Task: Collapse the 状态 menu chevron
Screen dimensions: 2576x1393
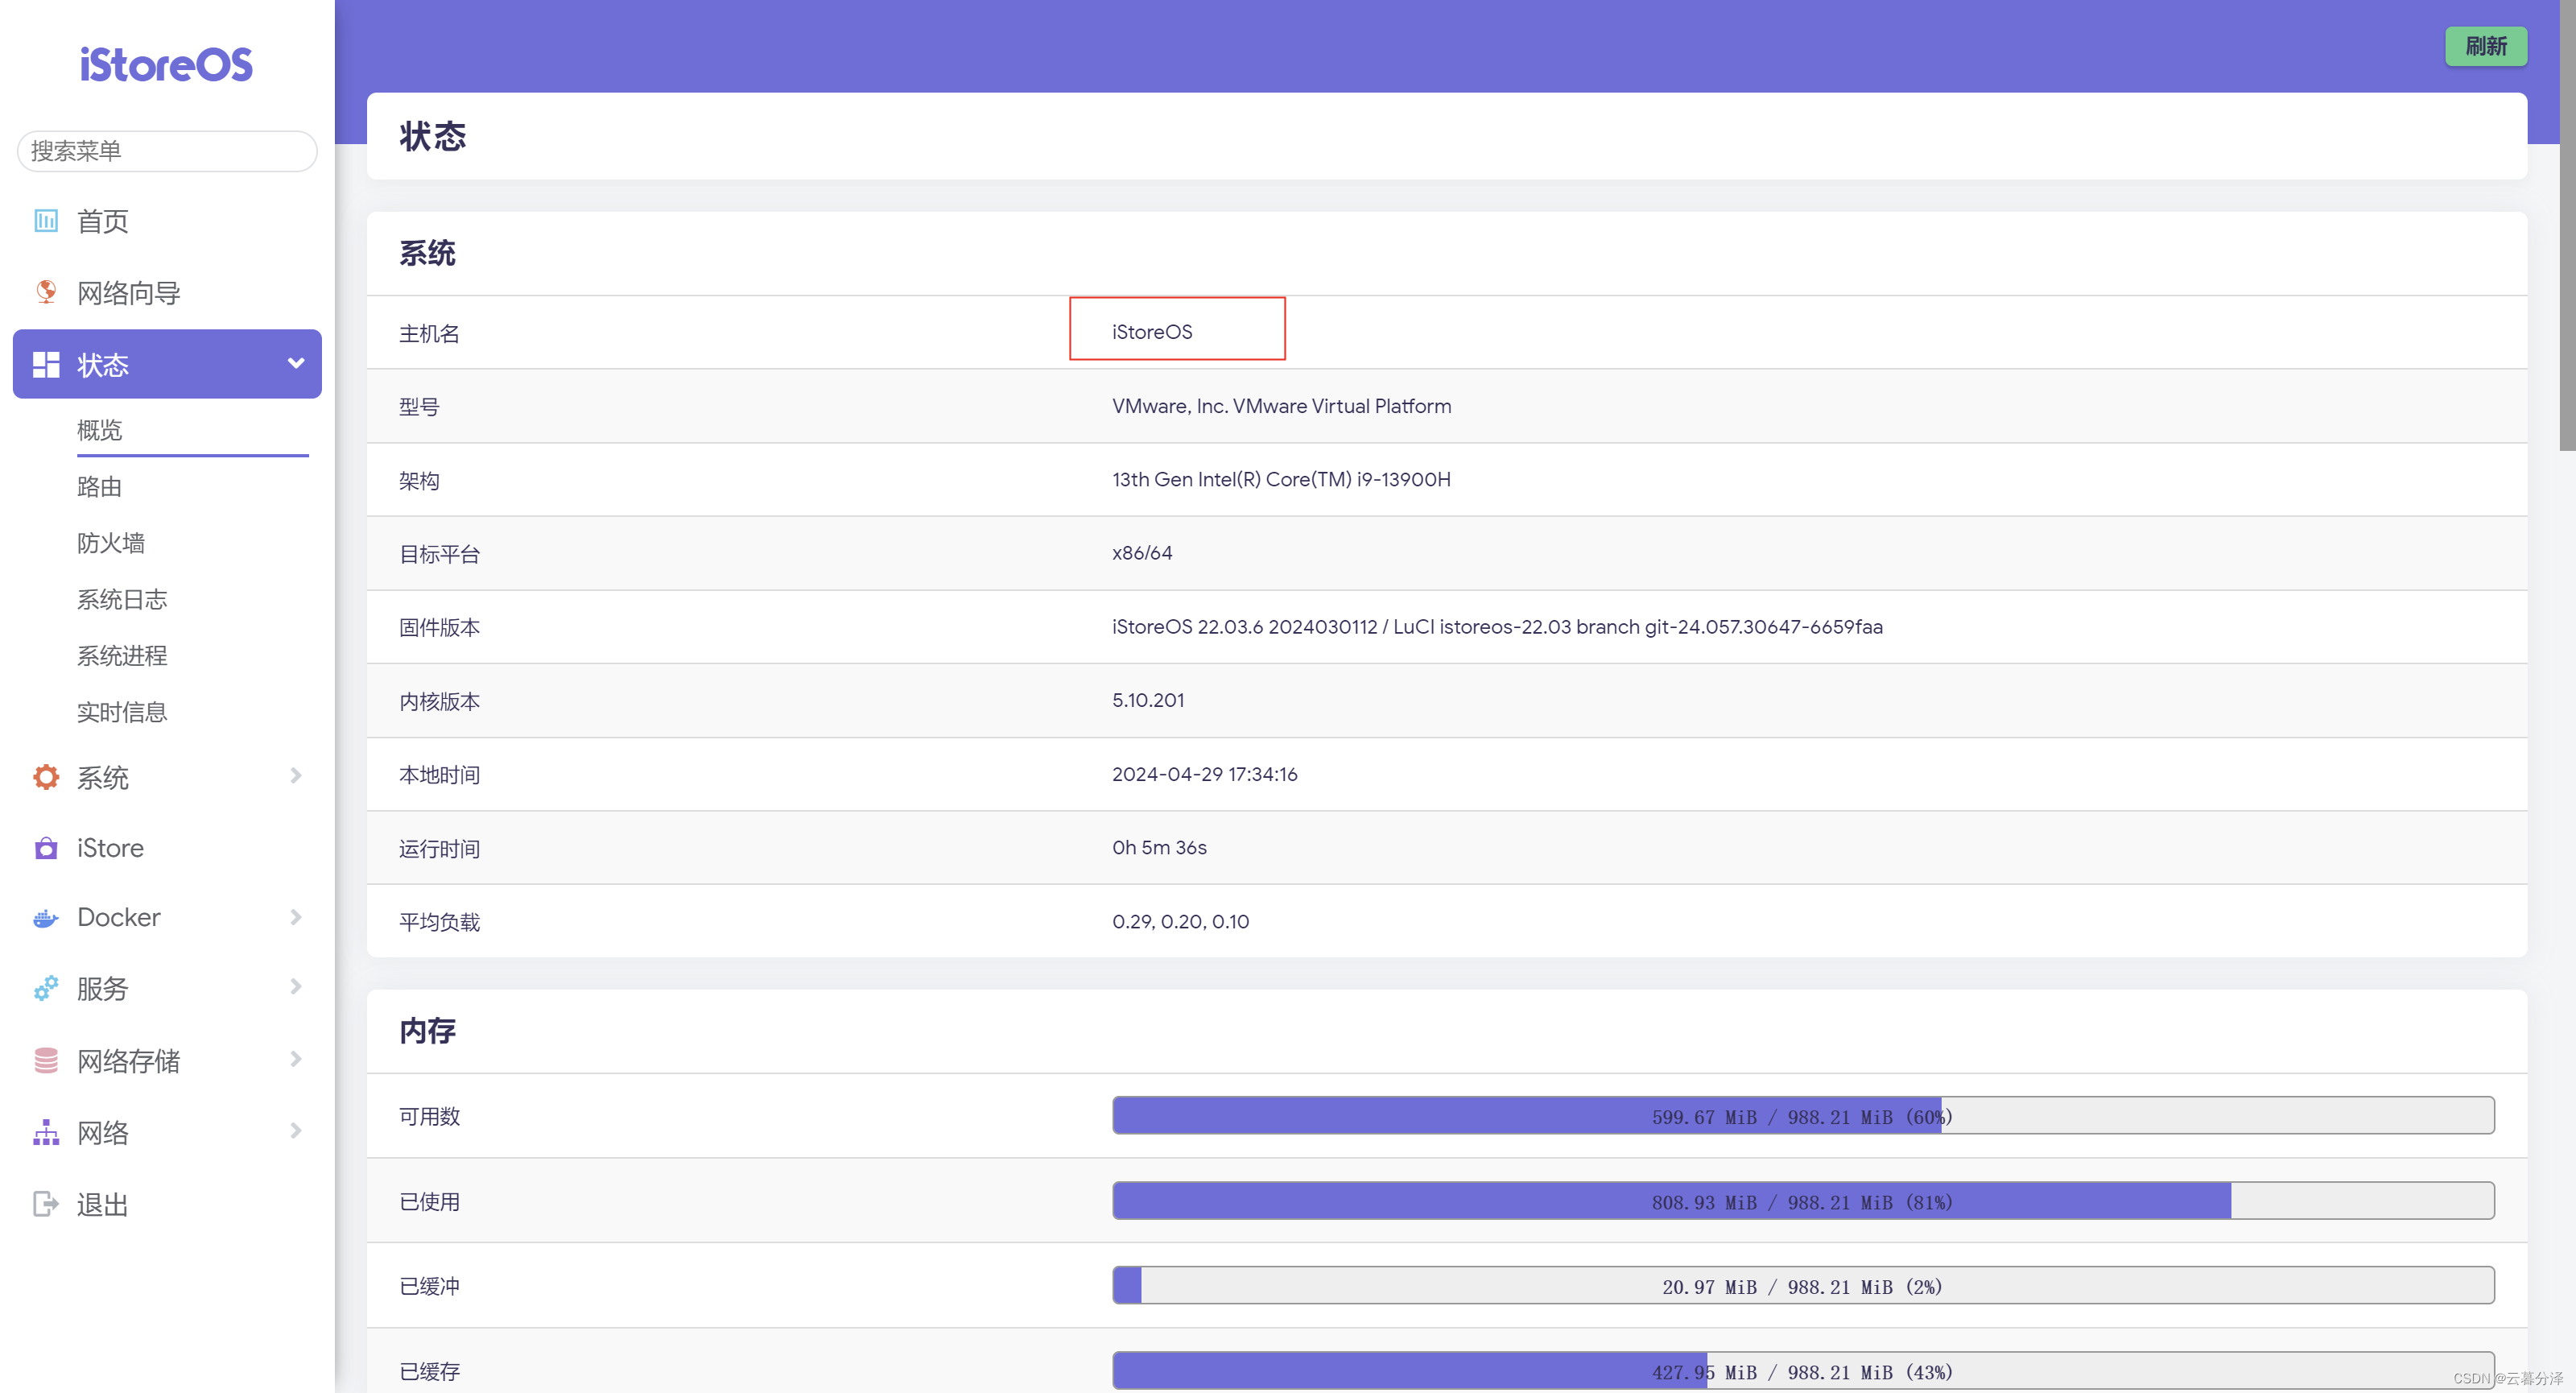Action: coord(296,364)
